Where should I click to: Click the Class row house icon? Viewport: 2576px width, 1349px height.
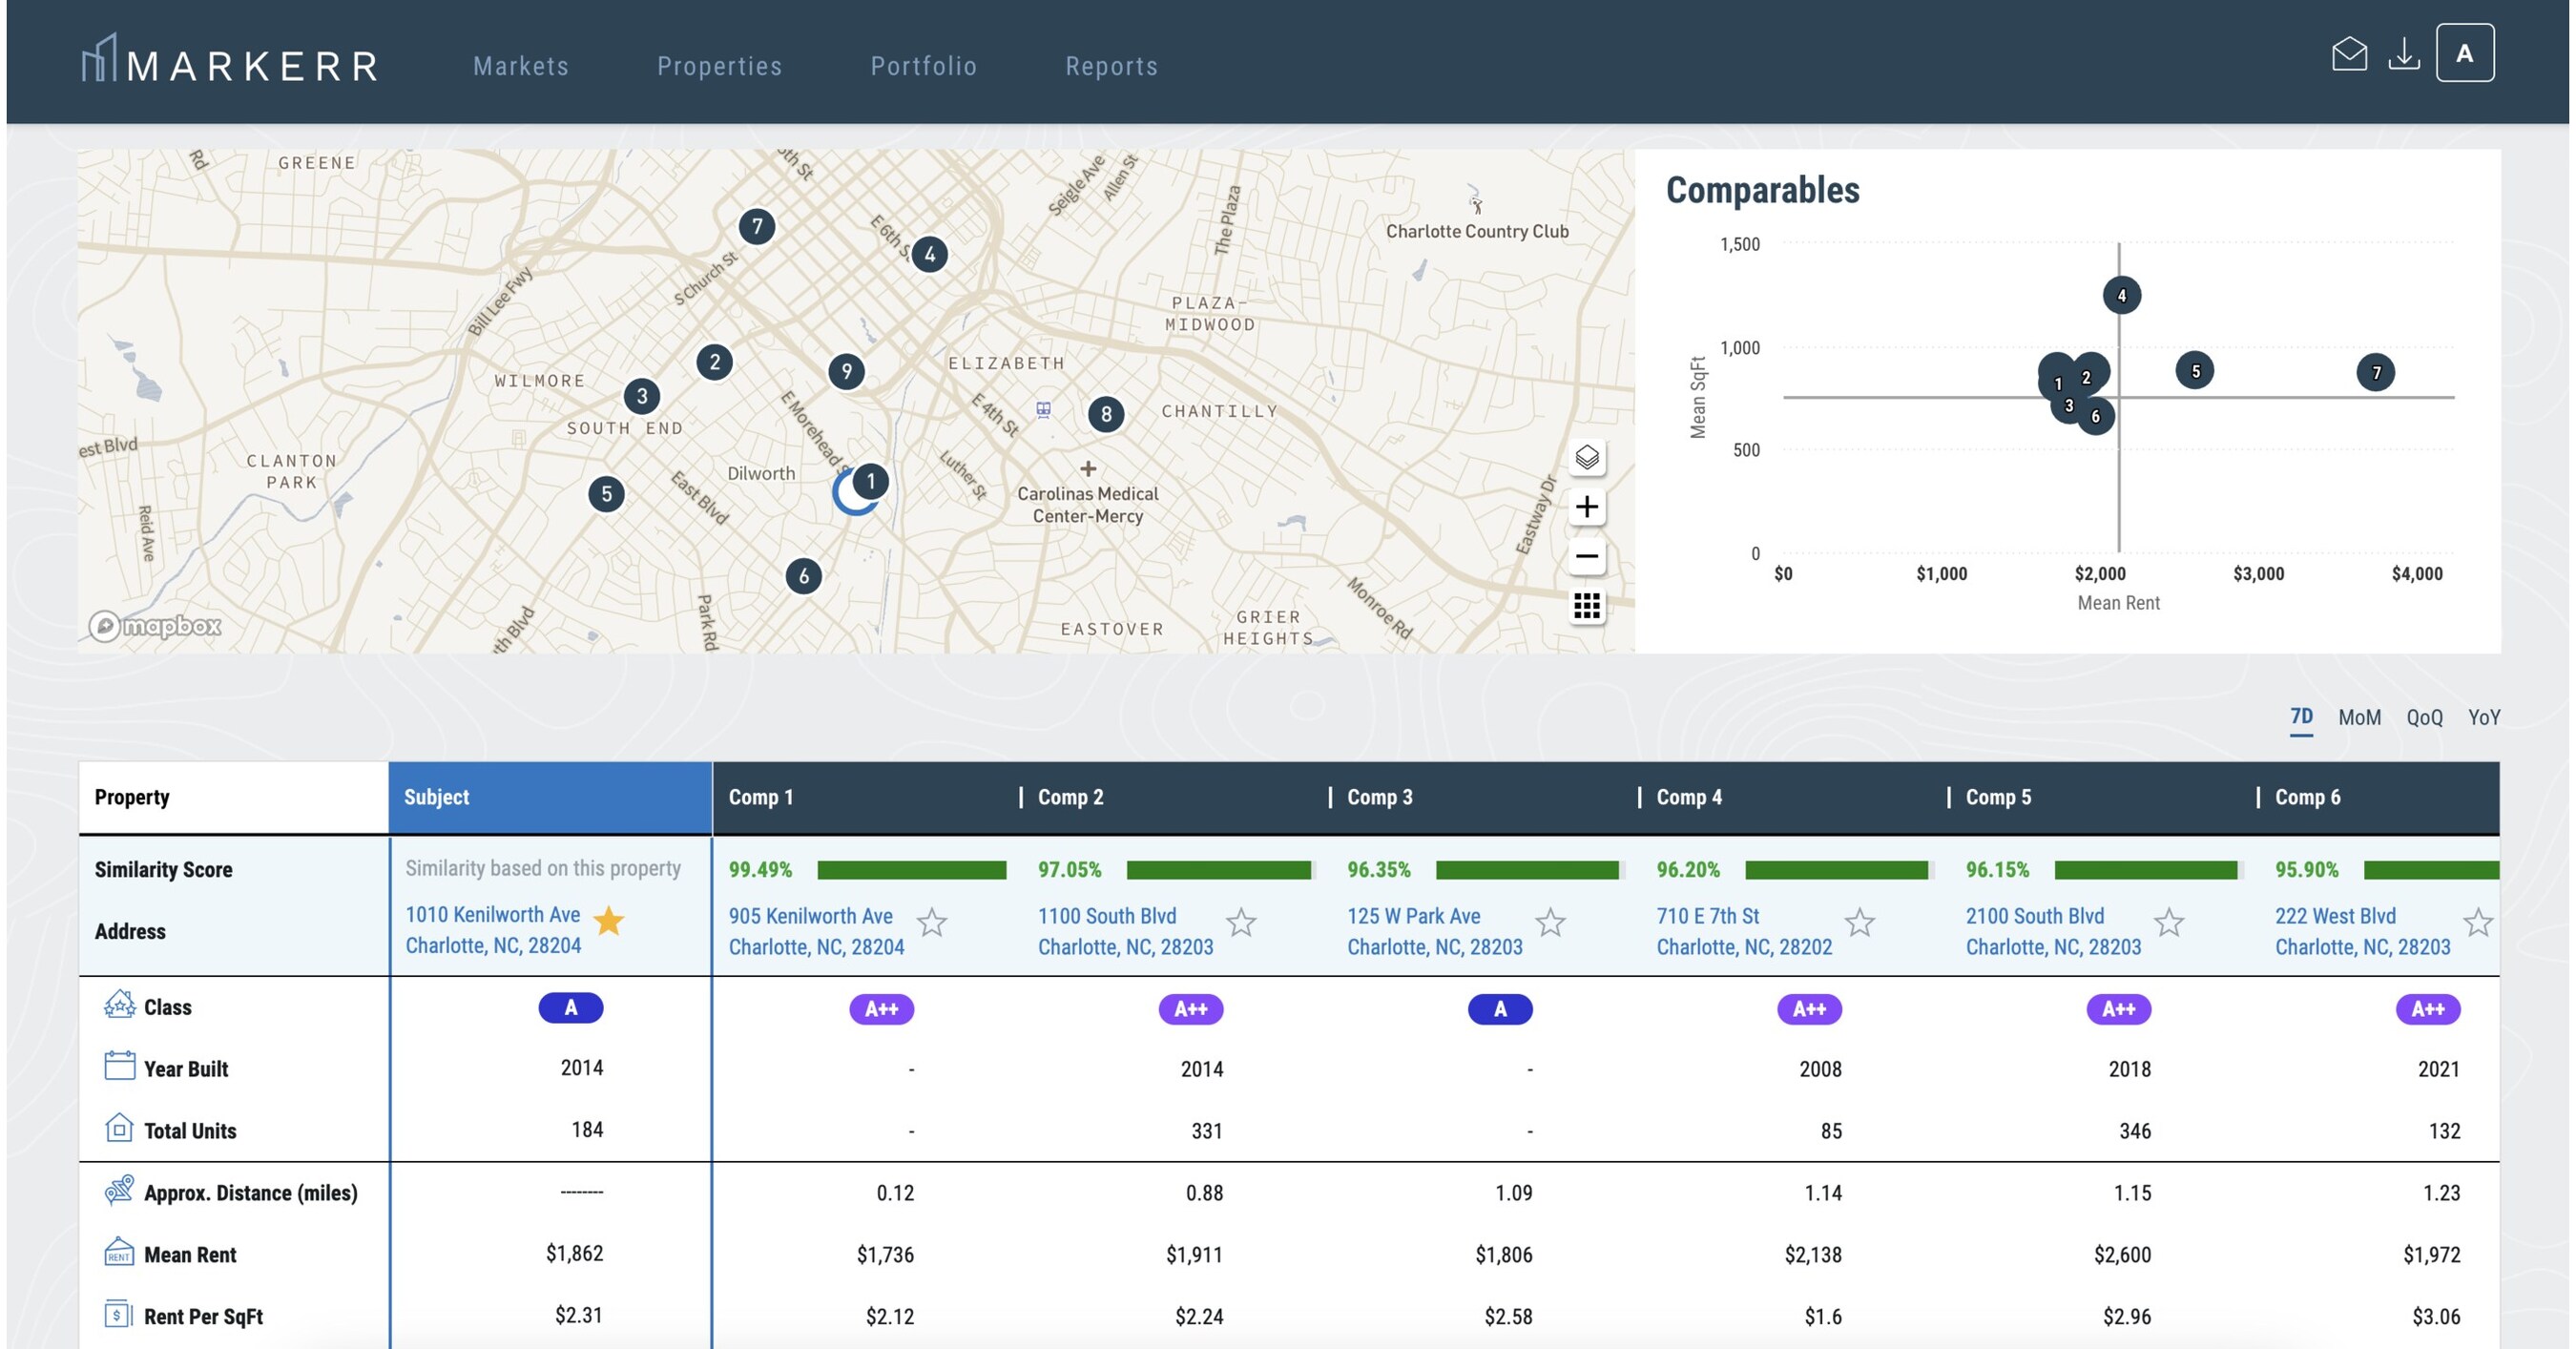119,1005
